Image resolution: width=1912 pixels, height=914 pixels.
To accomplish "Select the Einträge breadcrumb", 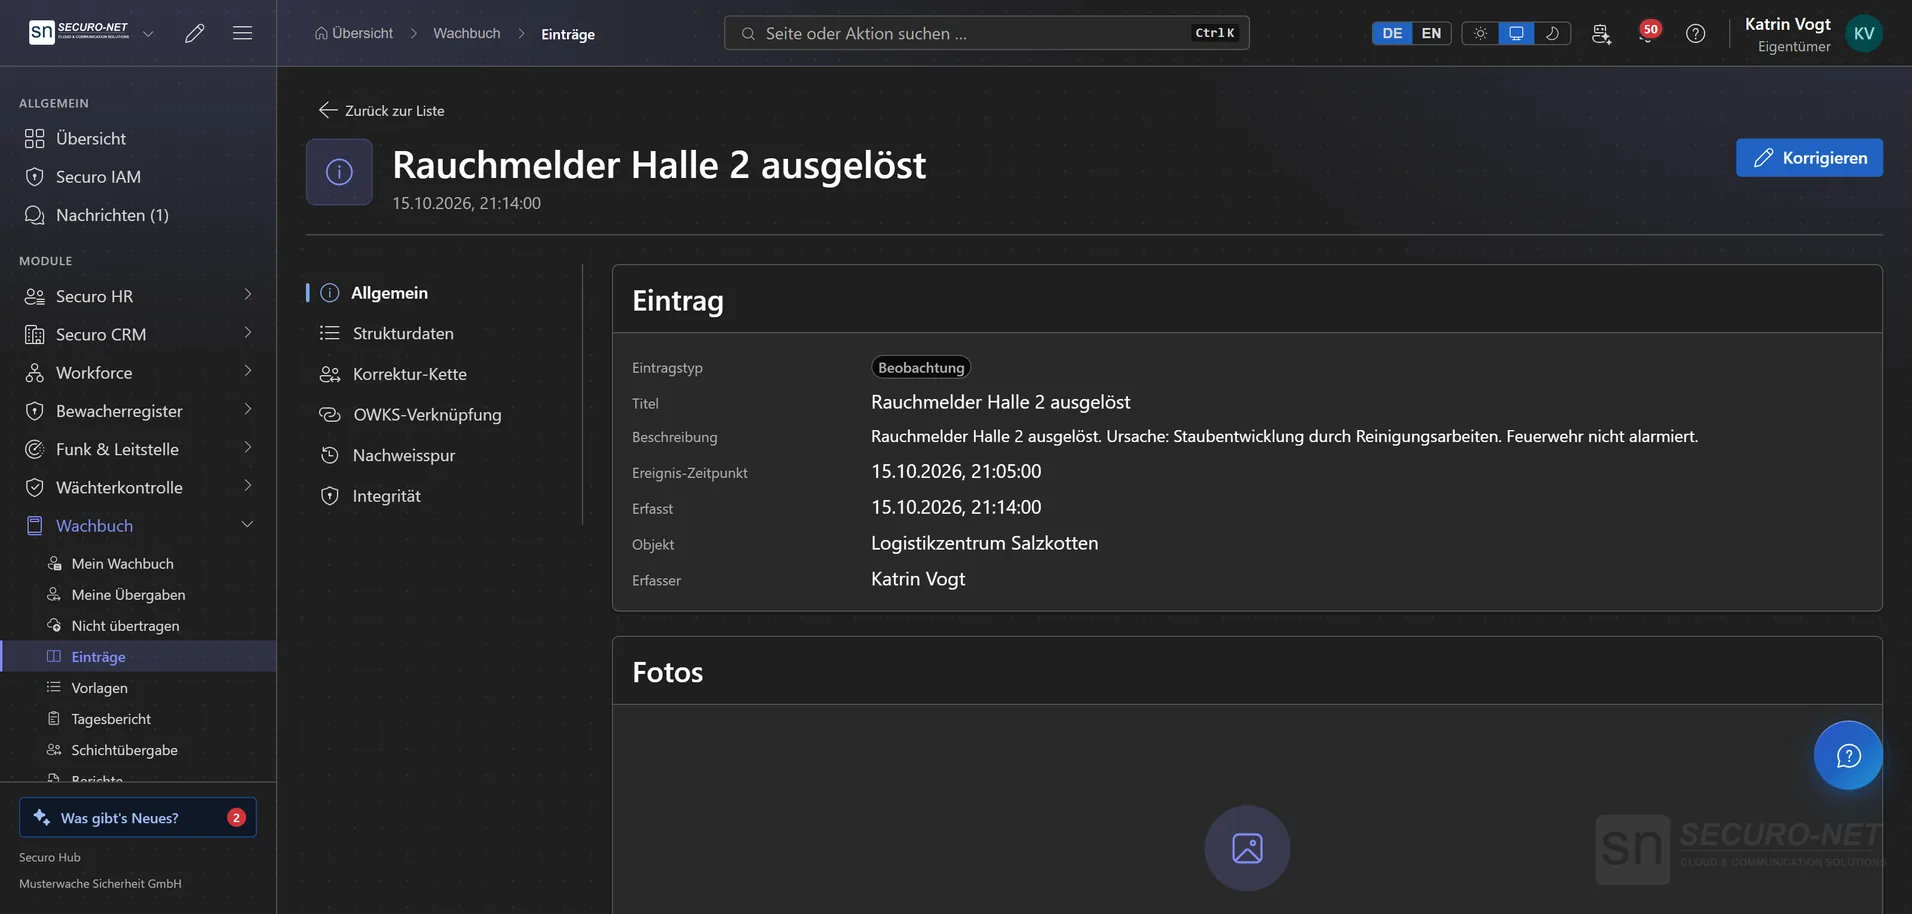I will tap(568, 34).
